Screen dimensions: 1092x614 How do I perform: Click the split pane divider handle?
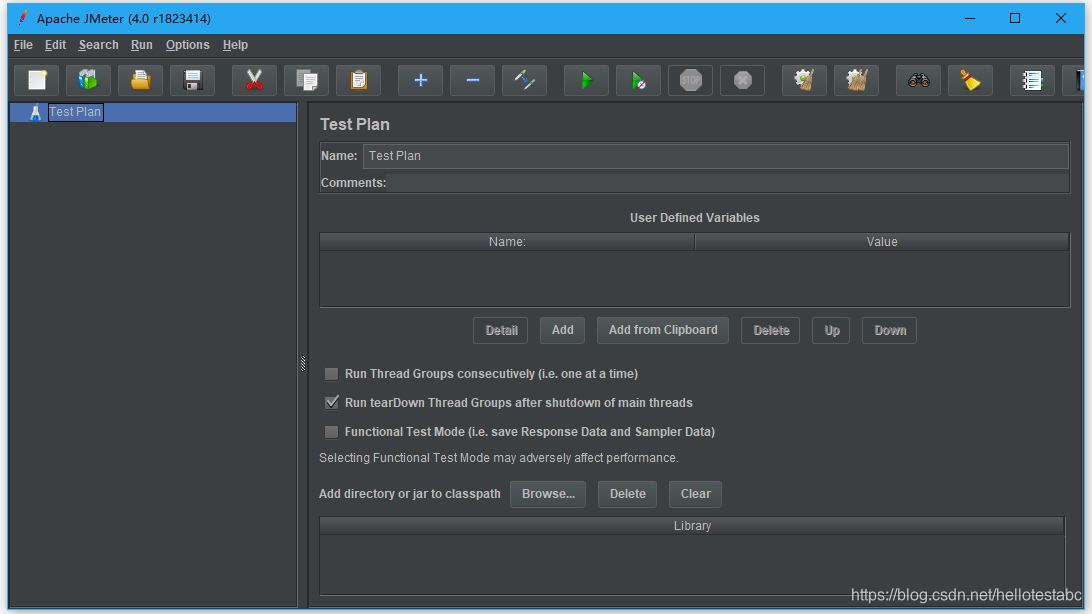pyautogui.click(x=303, y=363)
